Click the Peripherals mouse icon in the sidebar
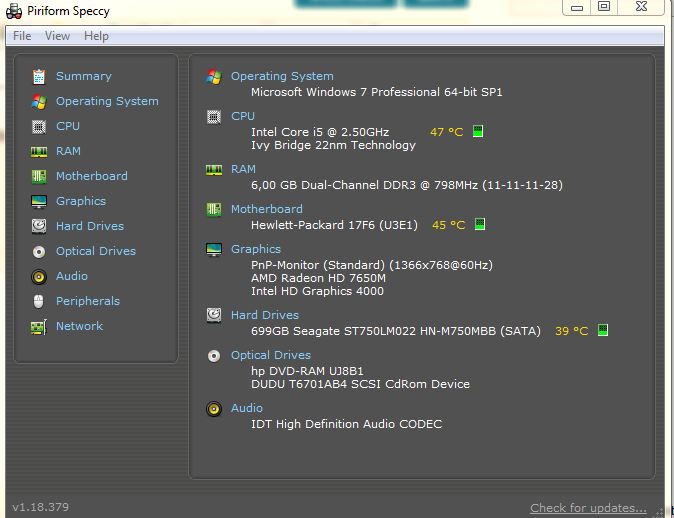674x518 pixels. tap(39, 301)
